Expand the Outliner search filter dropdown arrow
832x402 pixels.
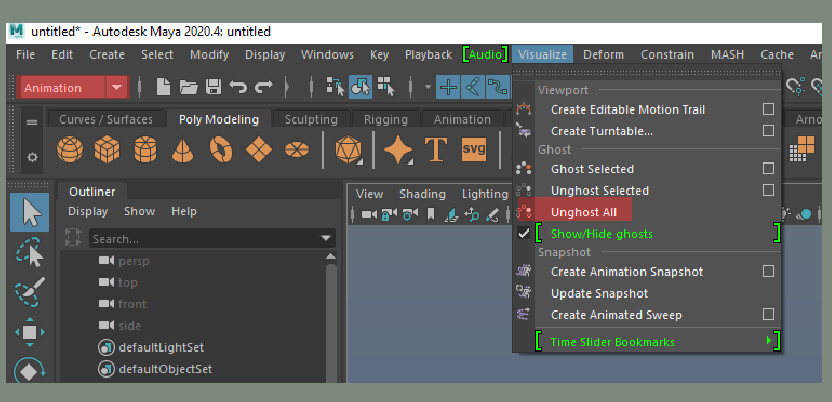click(326, 239)
